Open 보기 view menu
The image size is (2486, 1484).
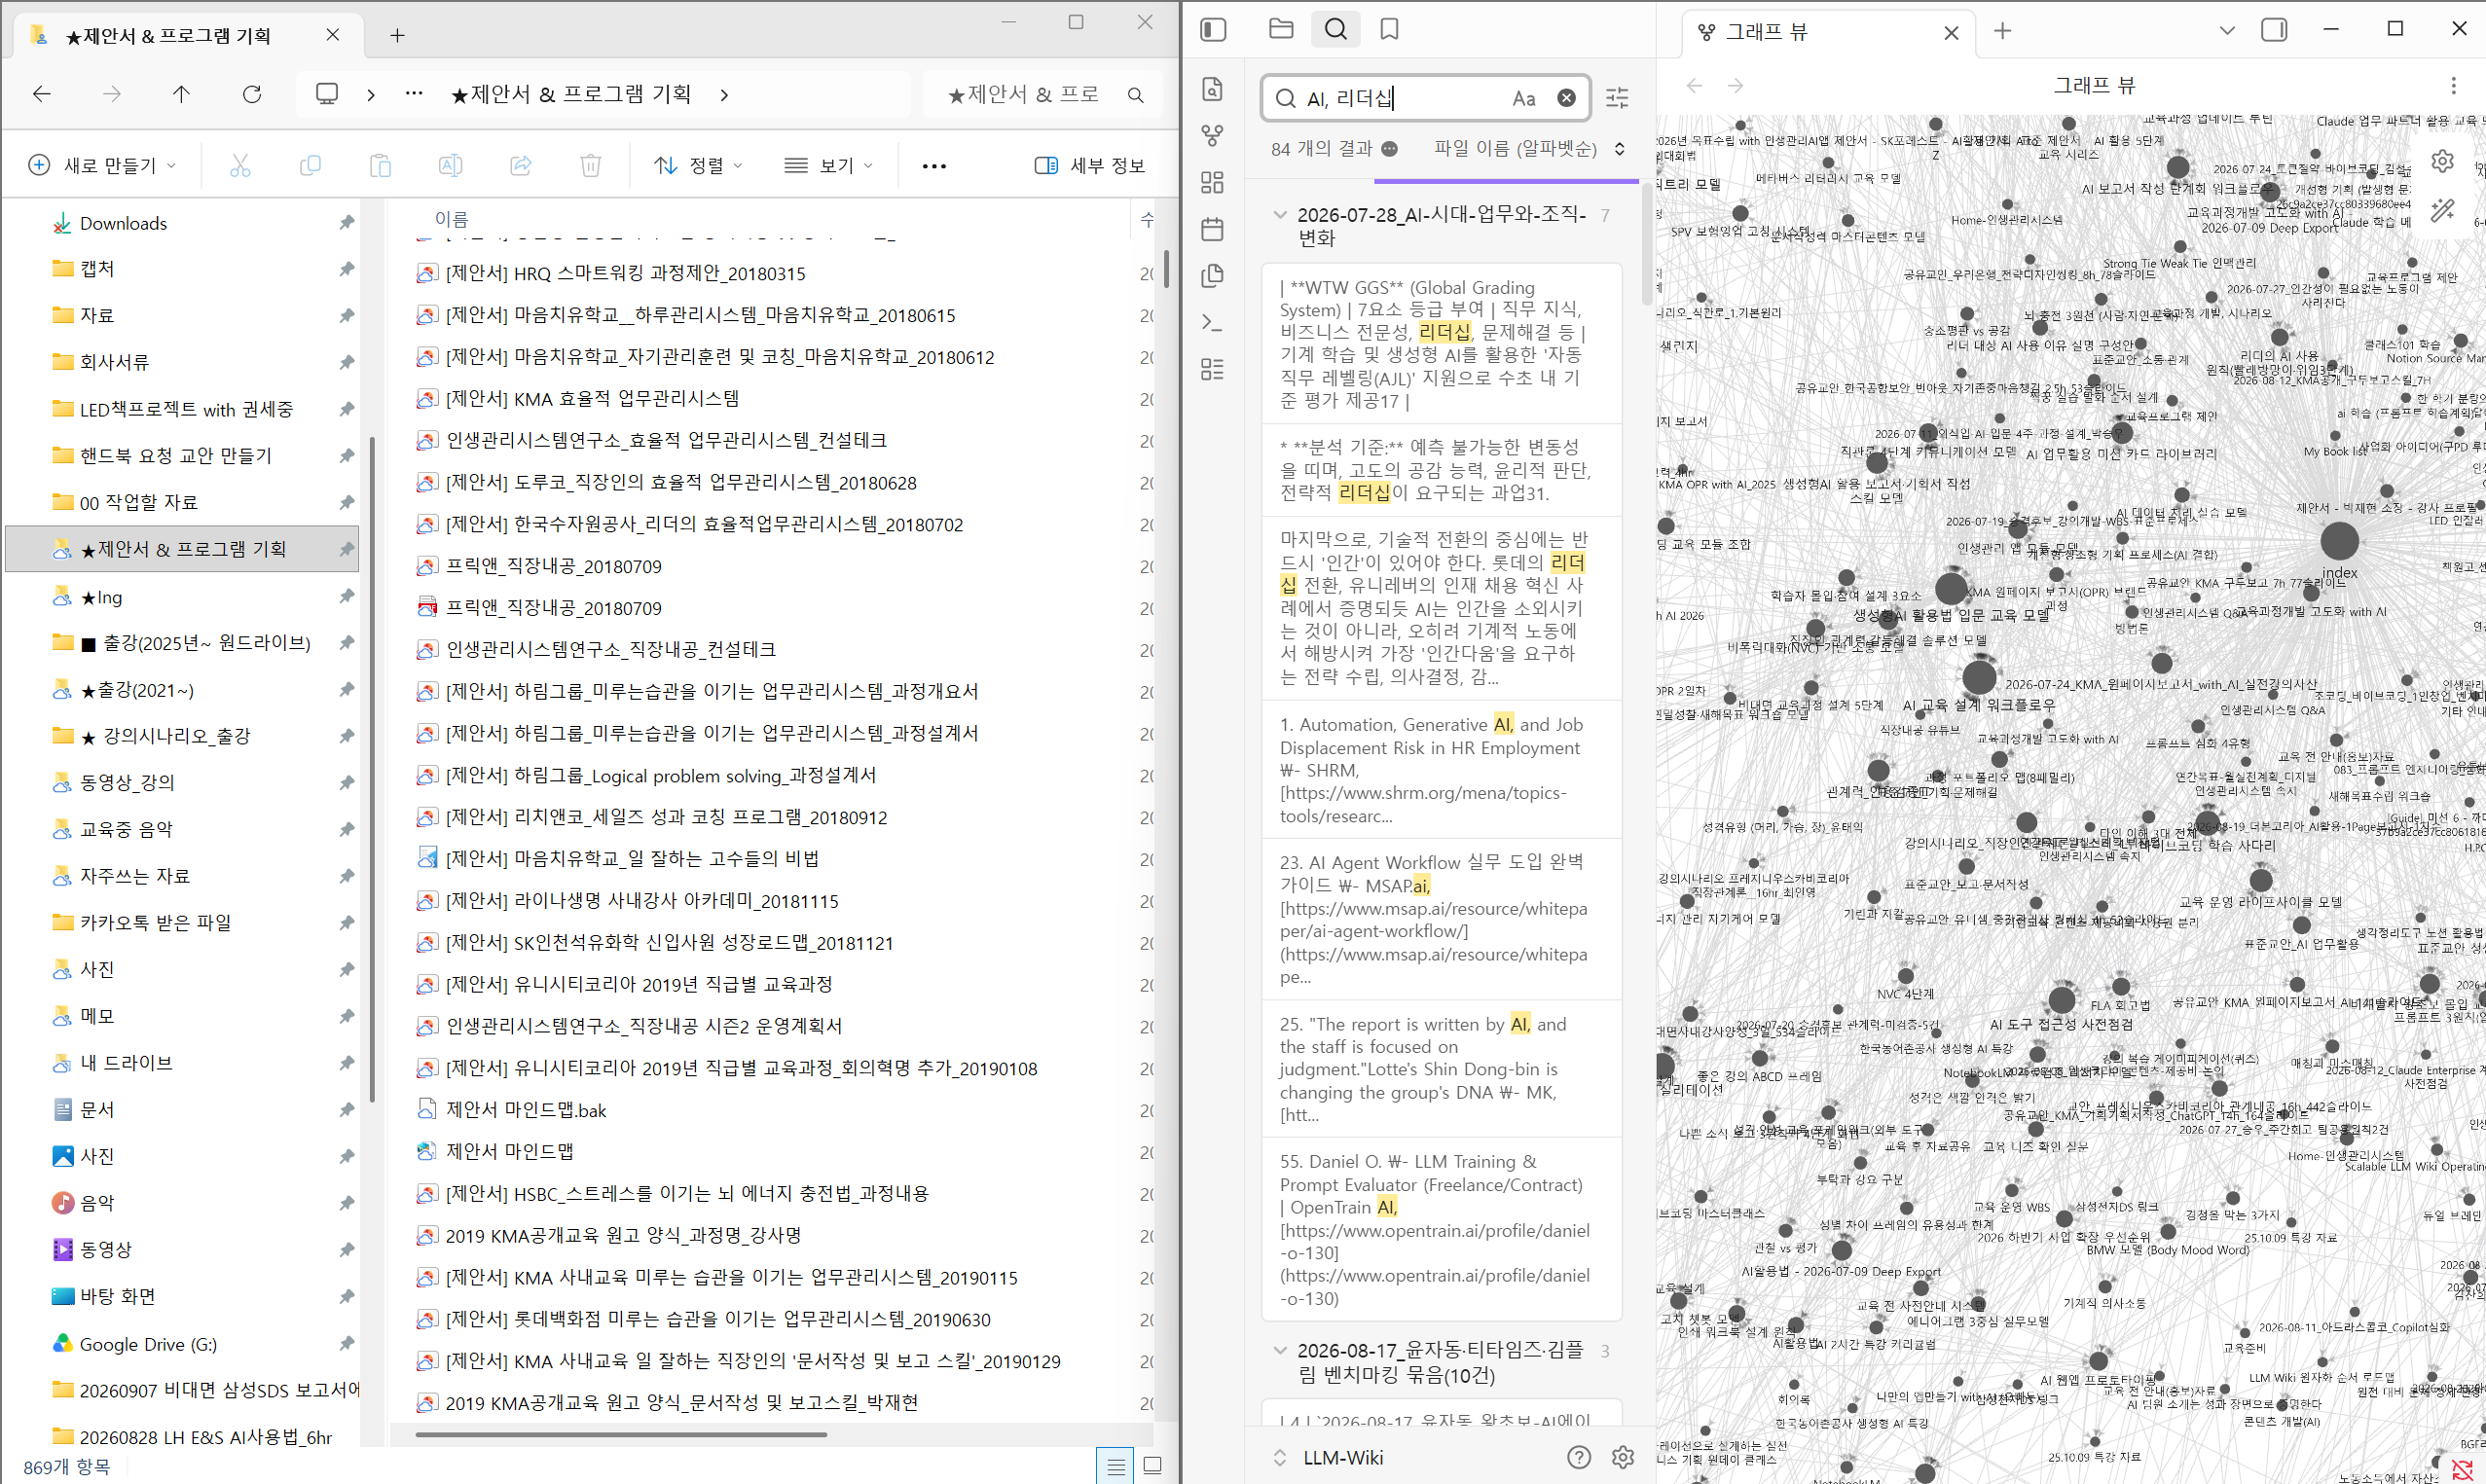(829, 165)
